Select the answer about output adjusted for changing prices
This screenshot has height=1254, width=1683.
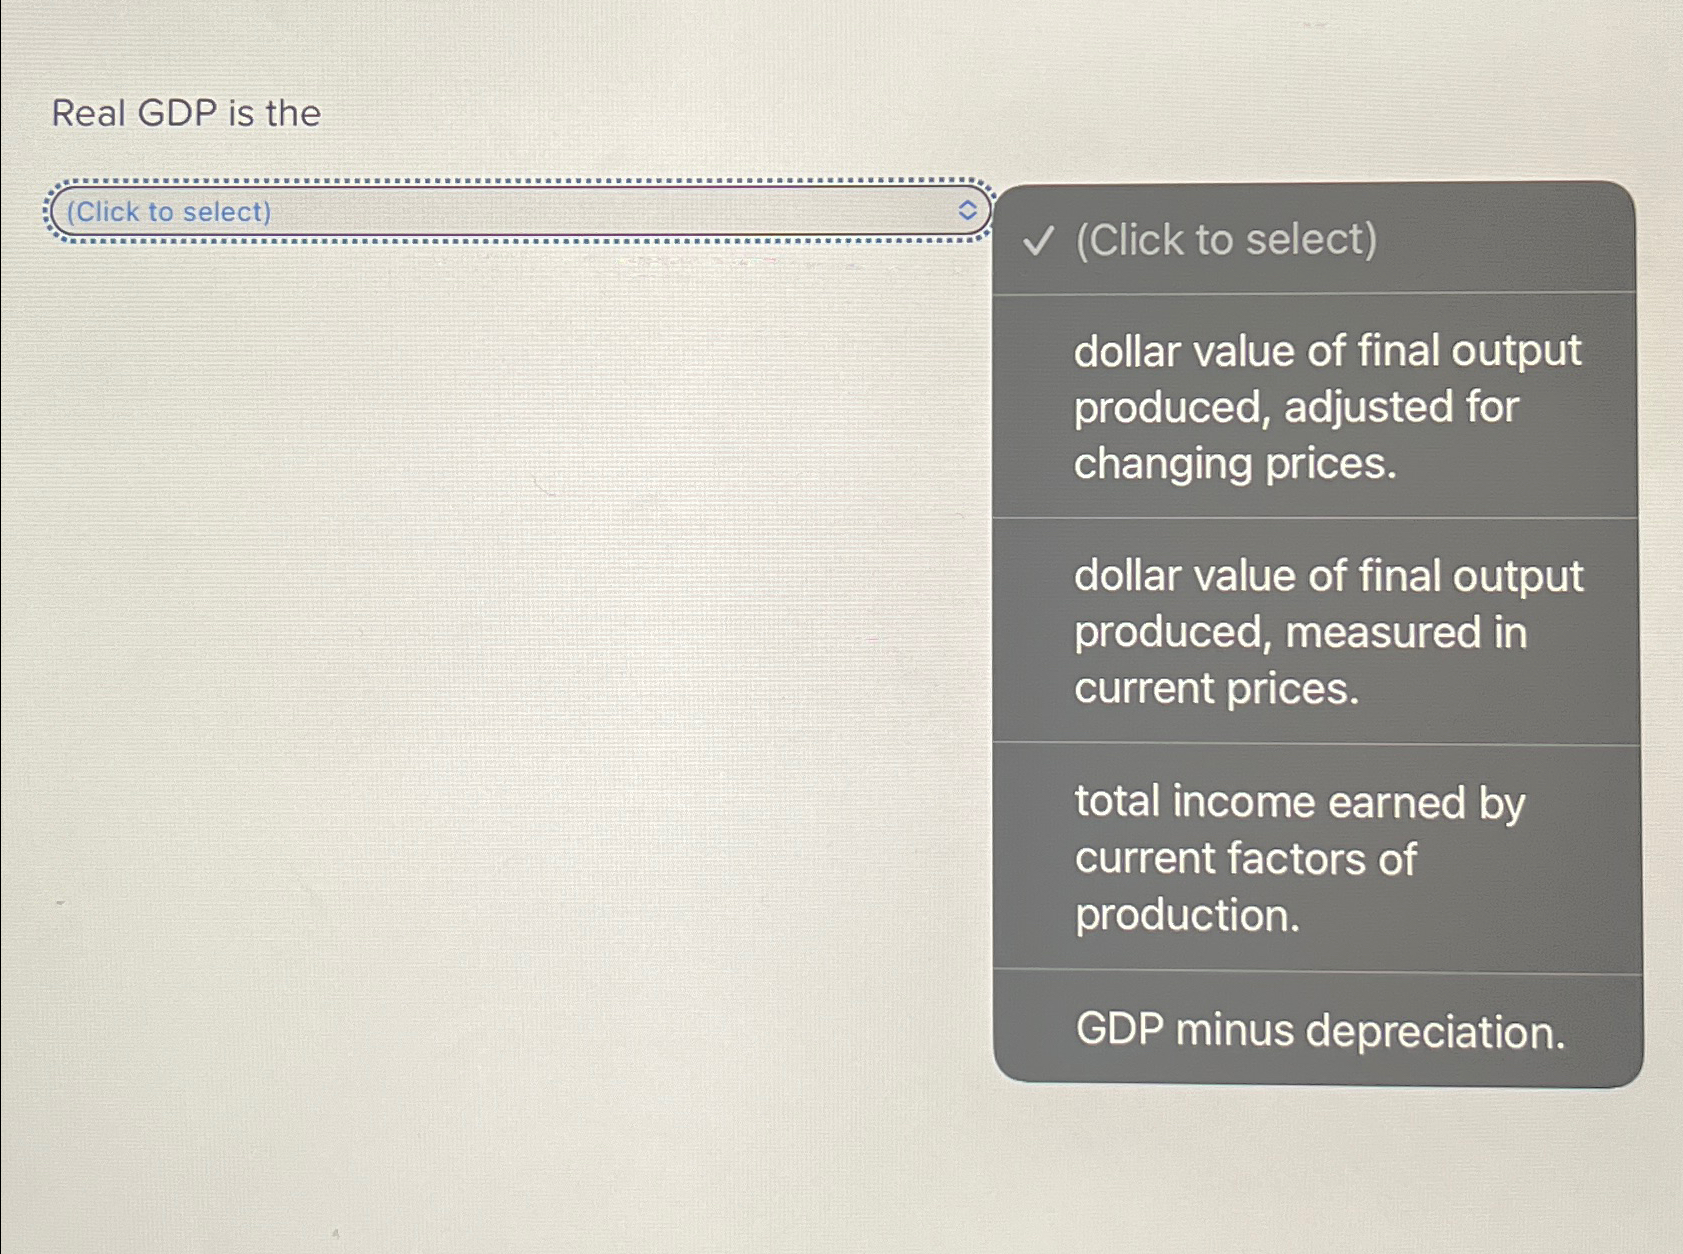click(1327, 406)
